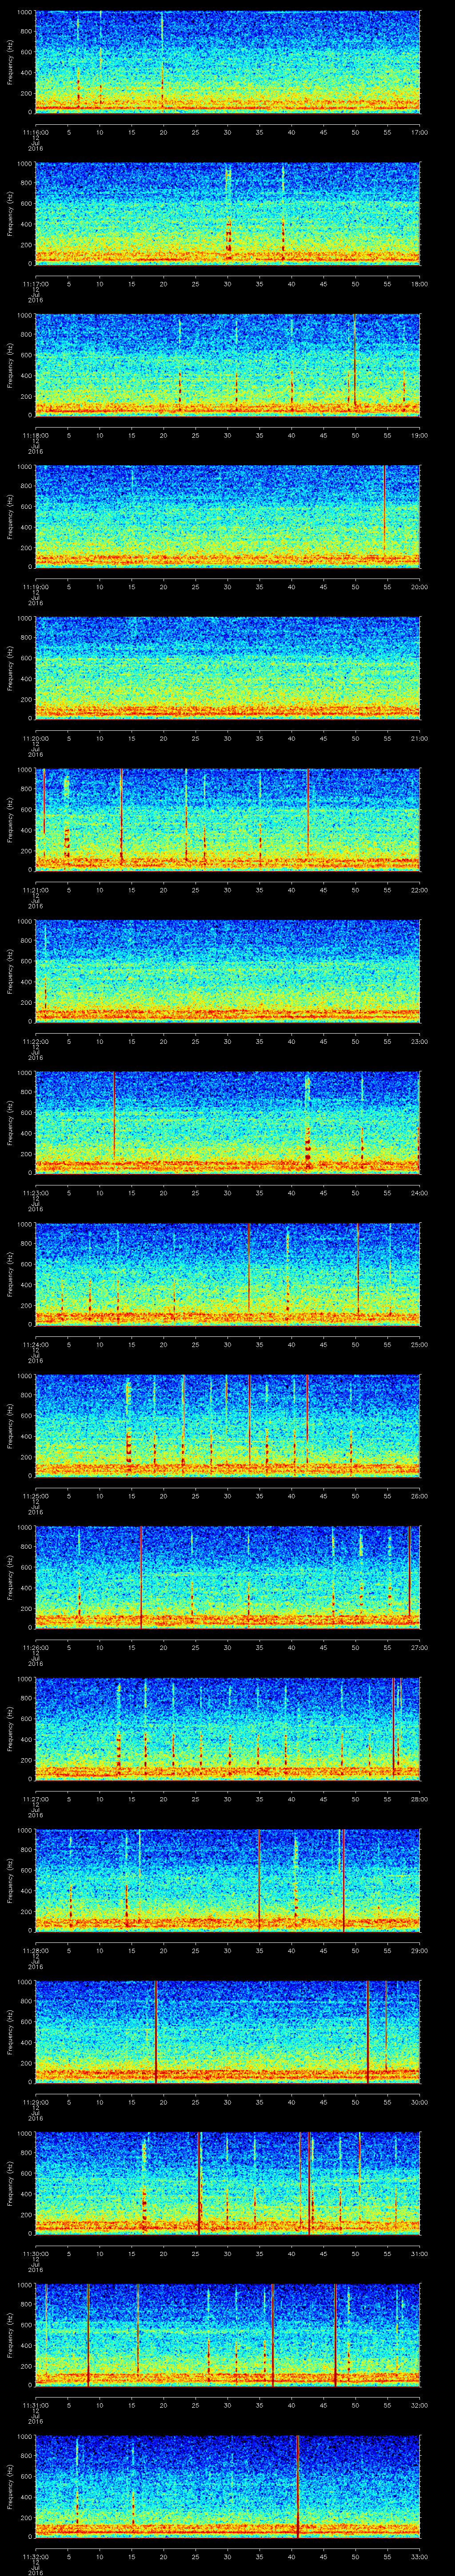
Task: Select the 32:00 end time label
Action: pyautogui.click(x=419, y=2405)
